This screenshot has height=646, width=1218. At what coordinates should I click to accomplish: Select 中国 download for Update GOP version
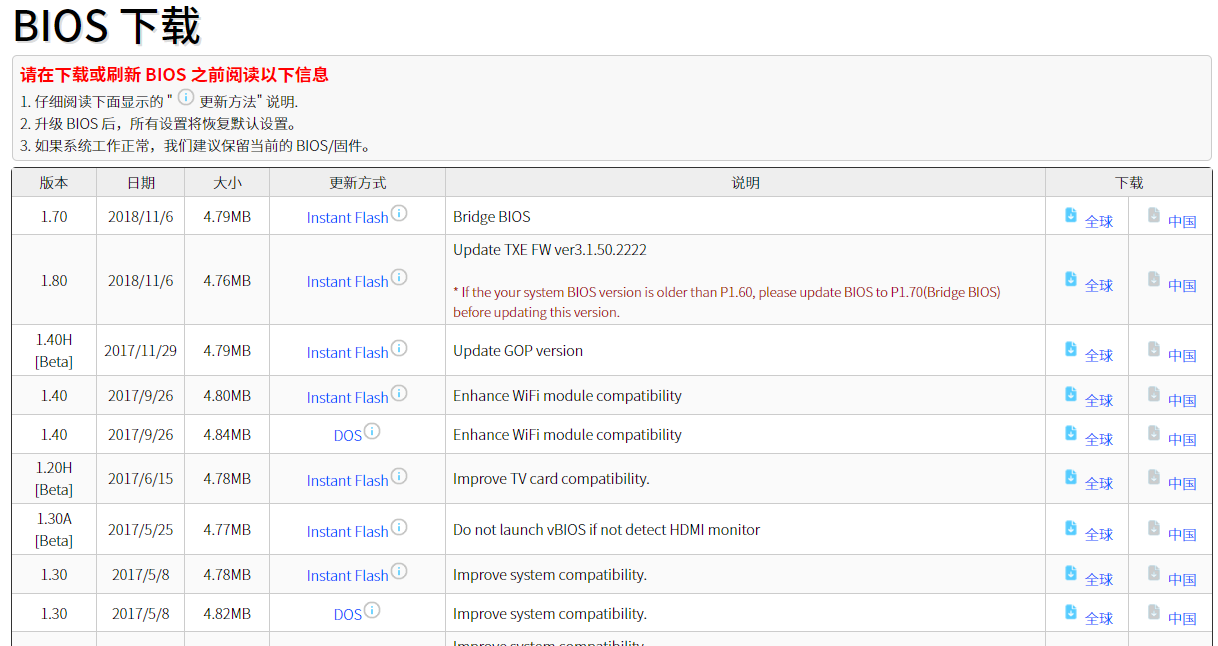point(1182,356)
